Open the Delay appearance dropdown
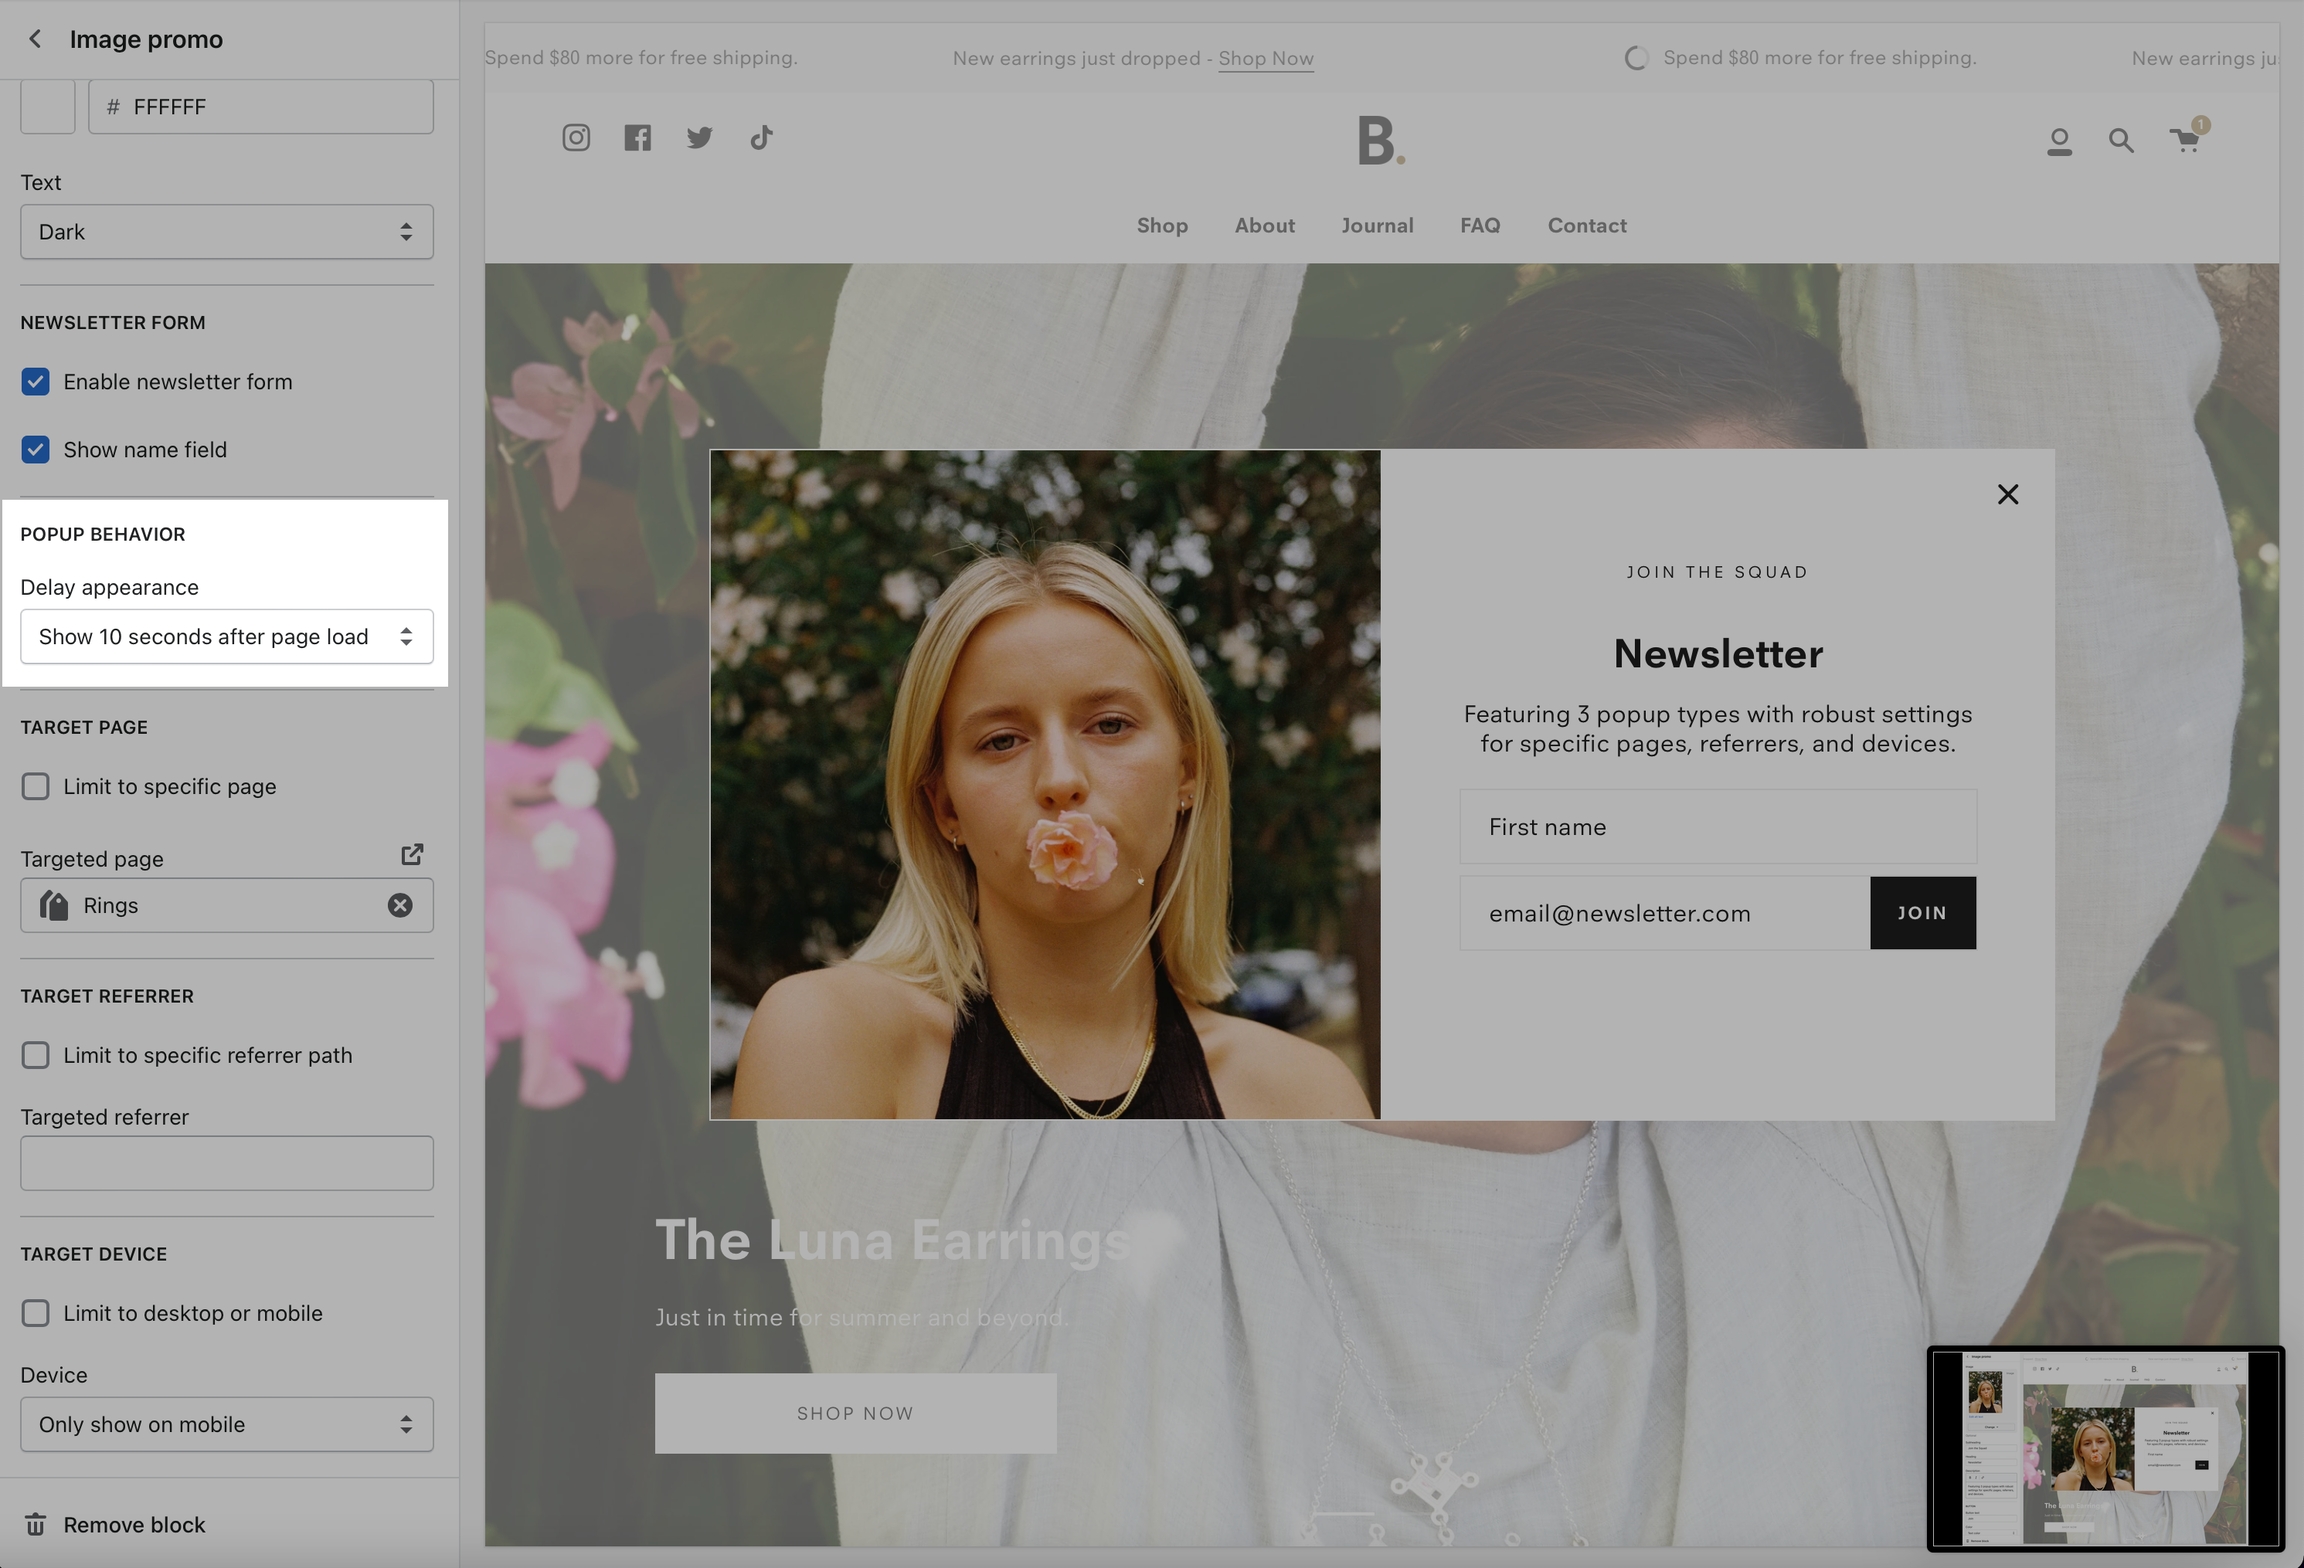2304x1568 pixels. (x=227, y=637)
